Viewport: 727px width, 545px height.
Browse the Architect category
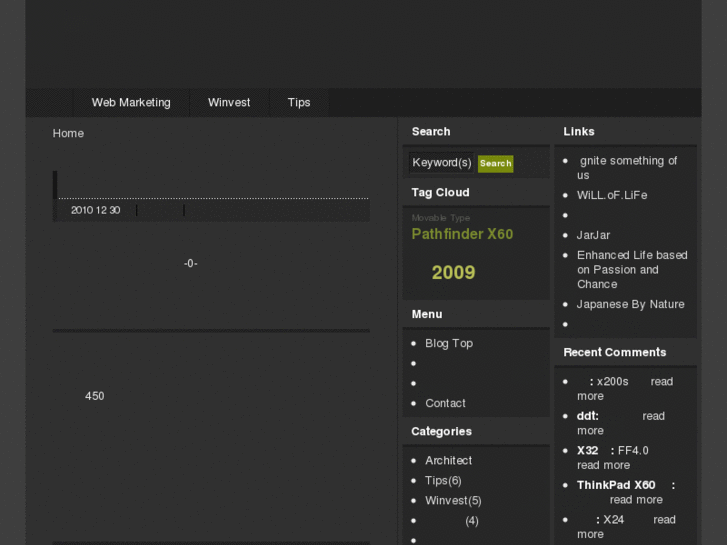[x=448, y=460]
